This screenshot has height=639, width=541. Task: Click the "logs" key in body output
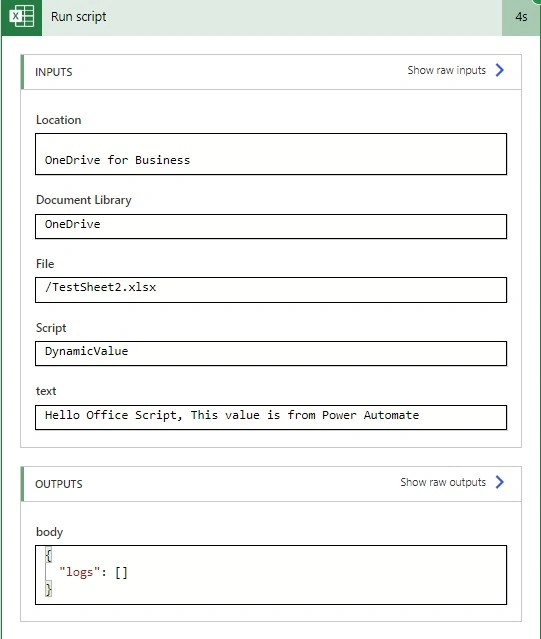(x=79, y=572)
